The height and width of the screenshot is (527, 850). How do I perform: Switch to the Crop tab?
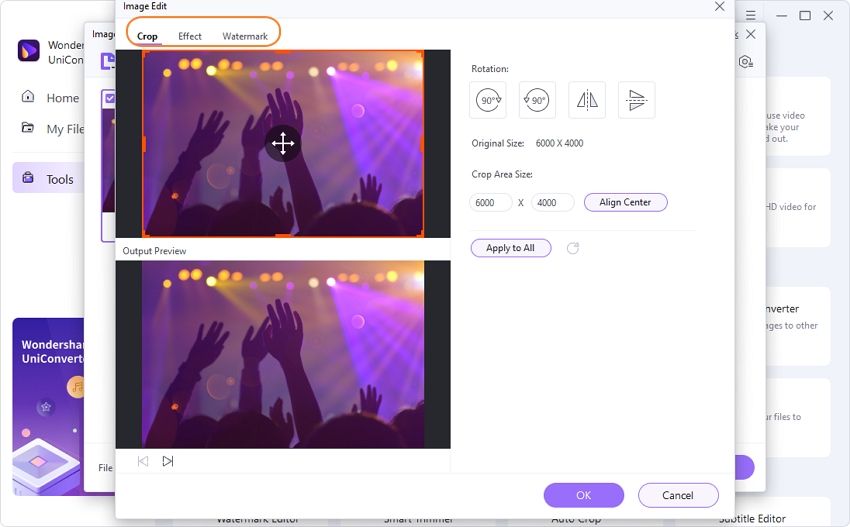tap(147, 36)
